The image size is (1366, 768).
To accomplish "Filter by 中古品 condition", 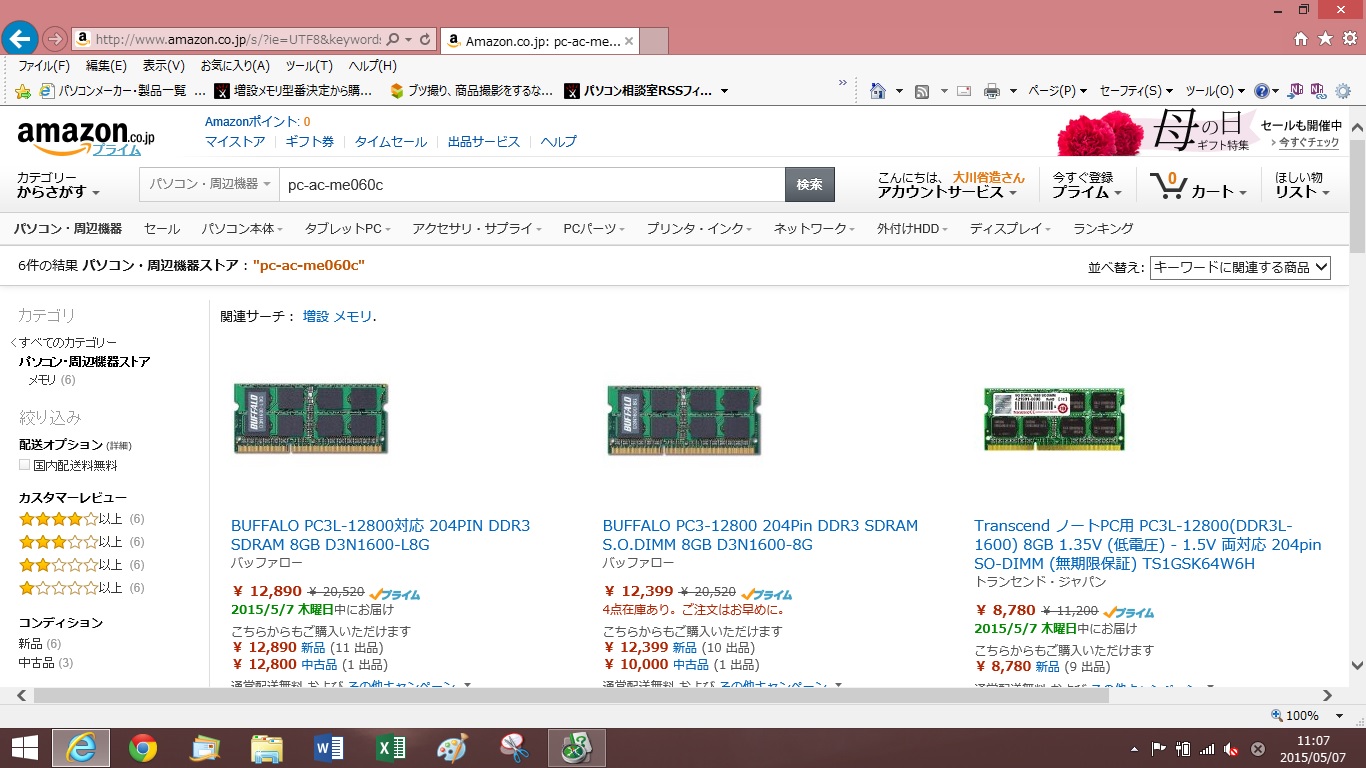I will [x=45, y=663].
